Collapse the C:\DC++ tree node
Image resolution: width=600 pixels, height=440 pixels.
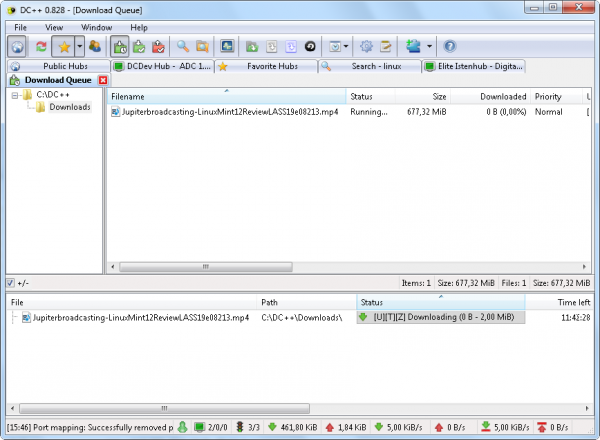(x=12, y=96)
